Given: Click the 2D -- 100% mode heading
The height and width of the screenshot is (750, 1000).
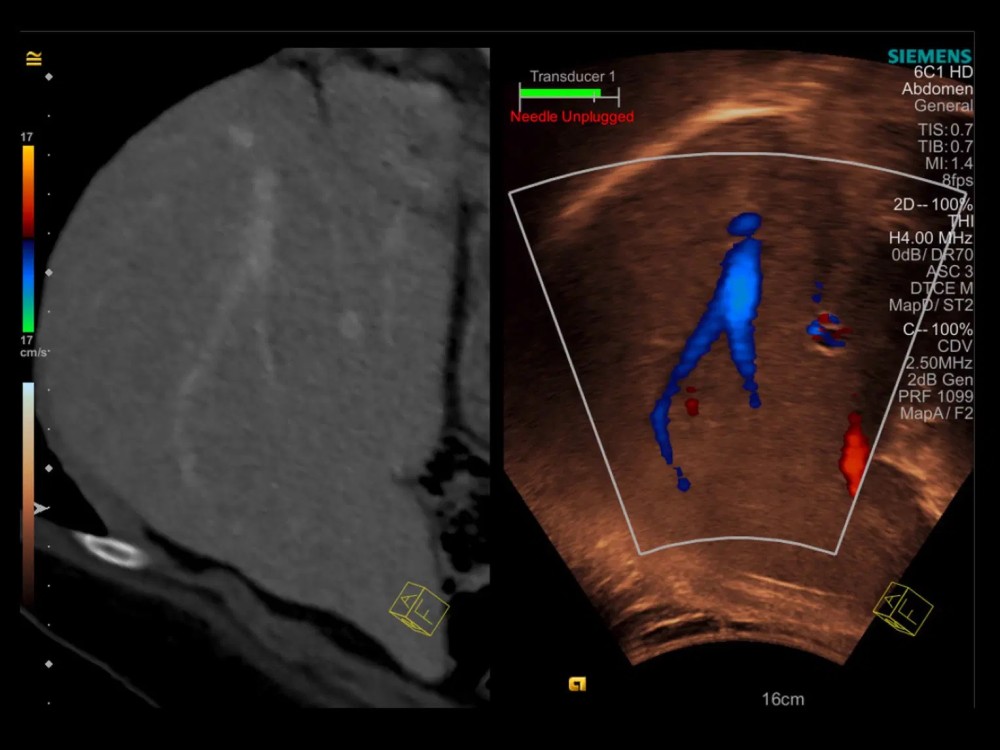Looking at the screenshot, I should click(x=932, y=204).
